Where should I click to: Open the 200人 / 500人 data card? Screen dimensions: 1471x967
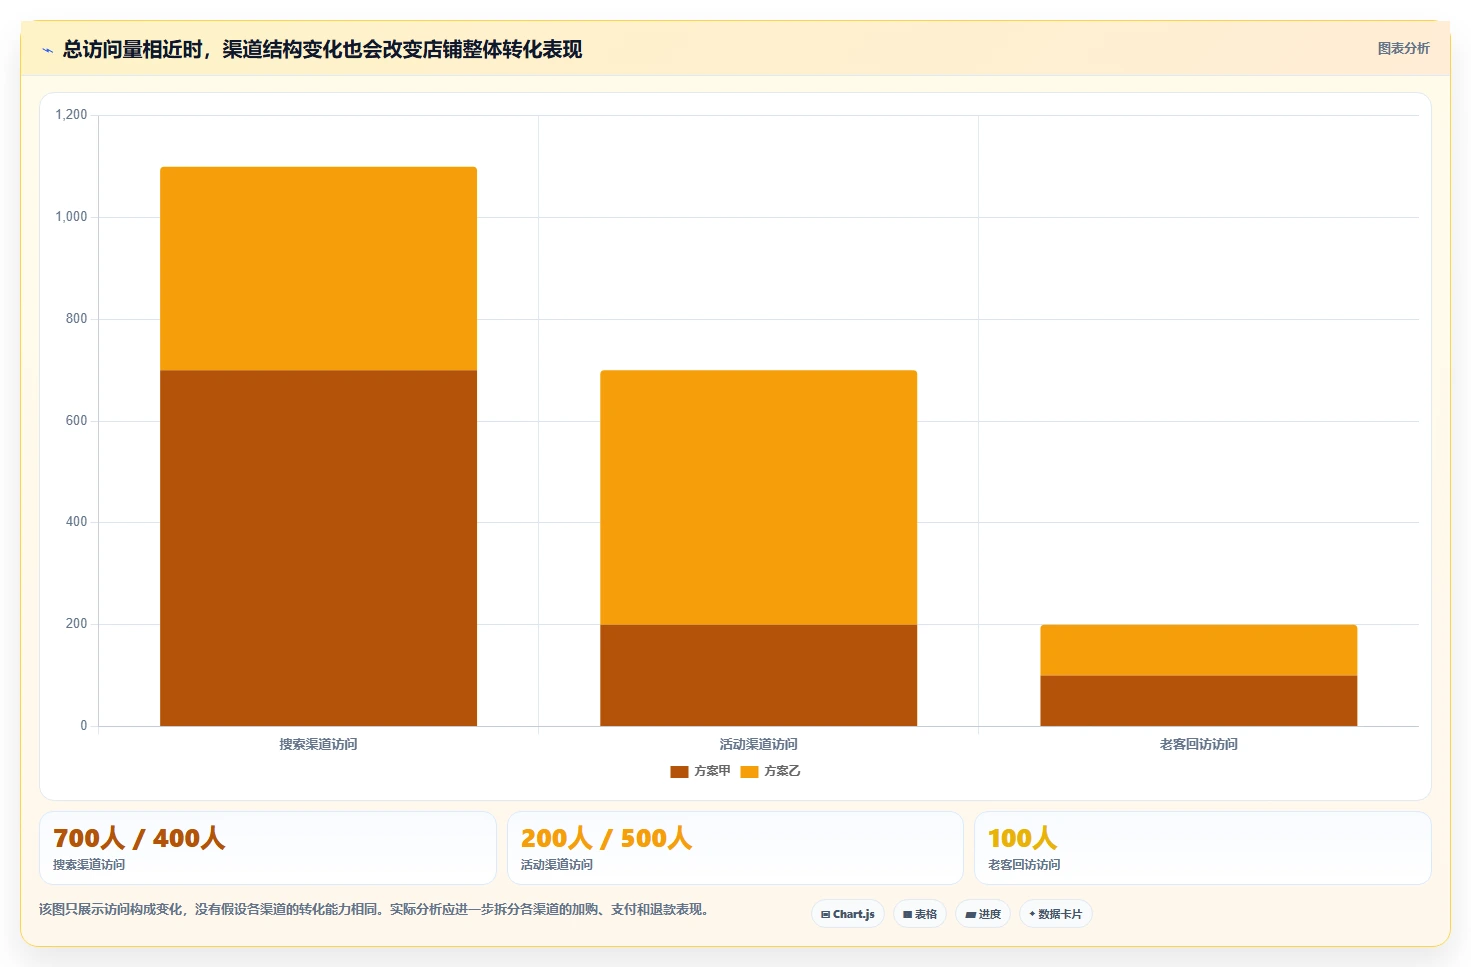735,848
